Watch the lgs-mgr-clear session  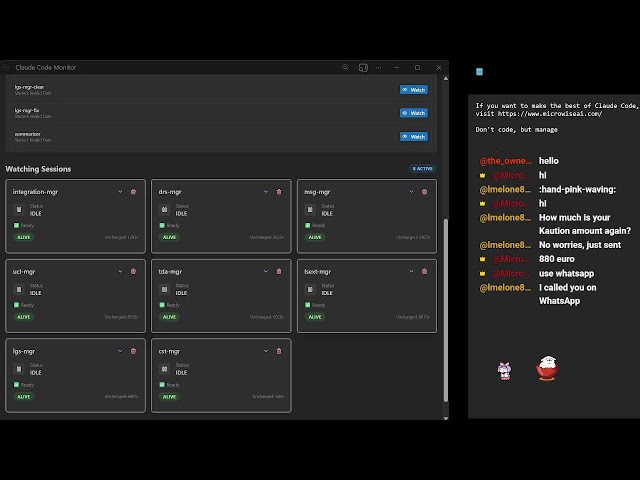coord(414,90)
